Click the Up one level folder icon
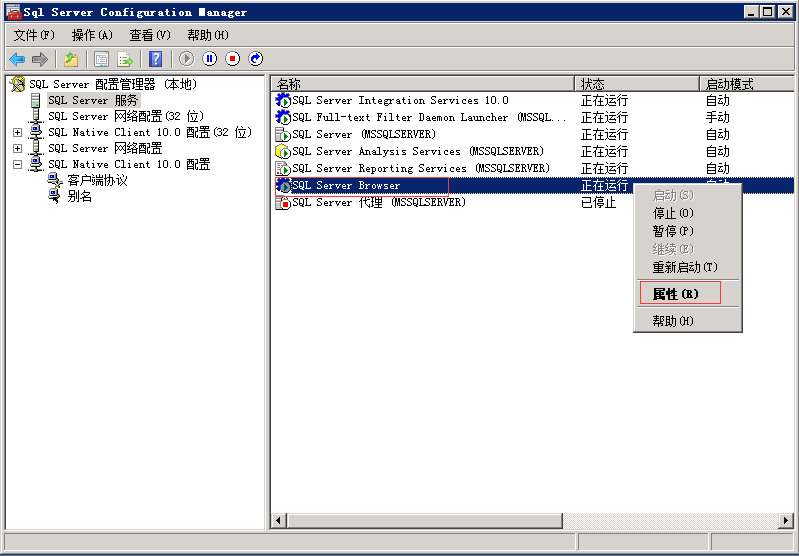 71,59
